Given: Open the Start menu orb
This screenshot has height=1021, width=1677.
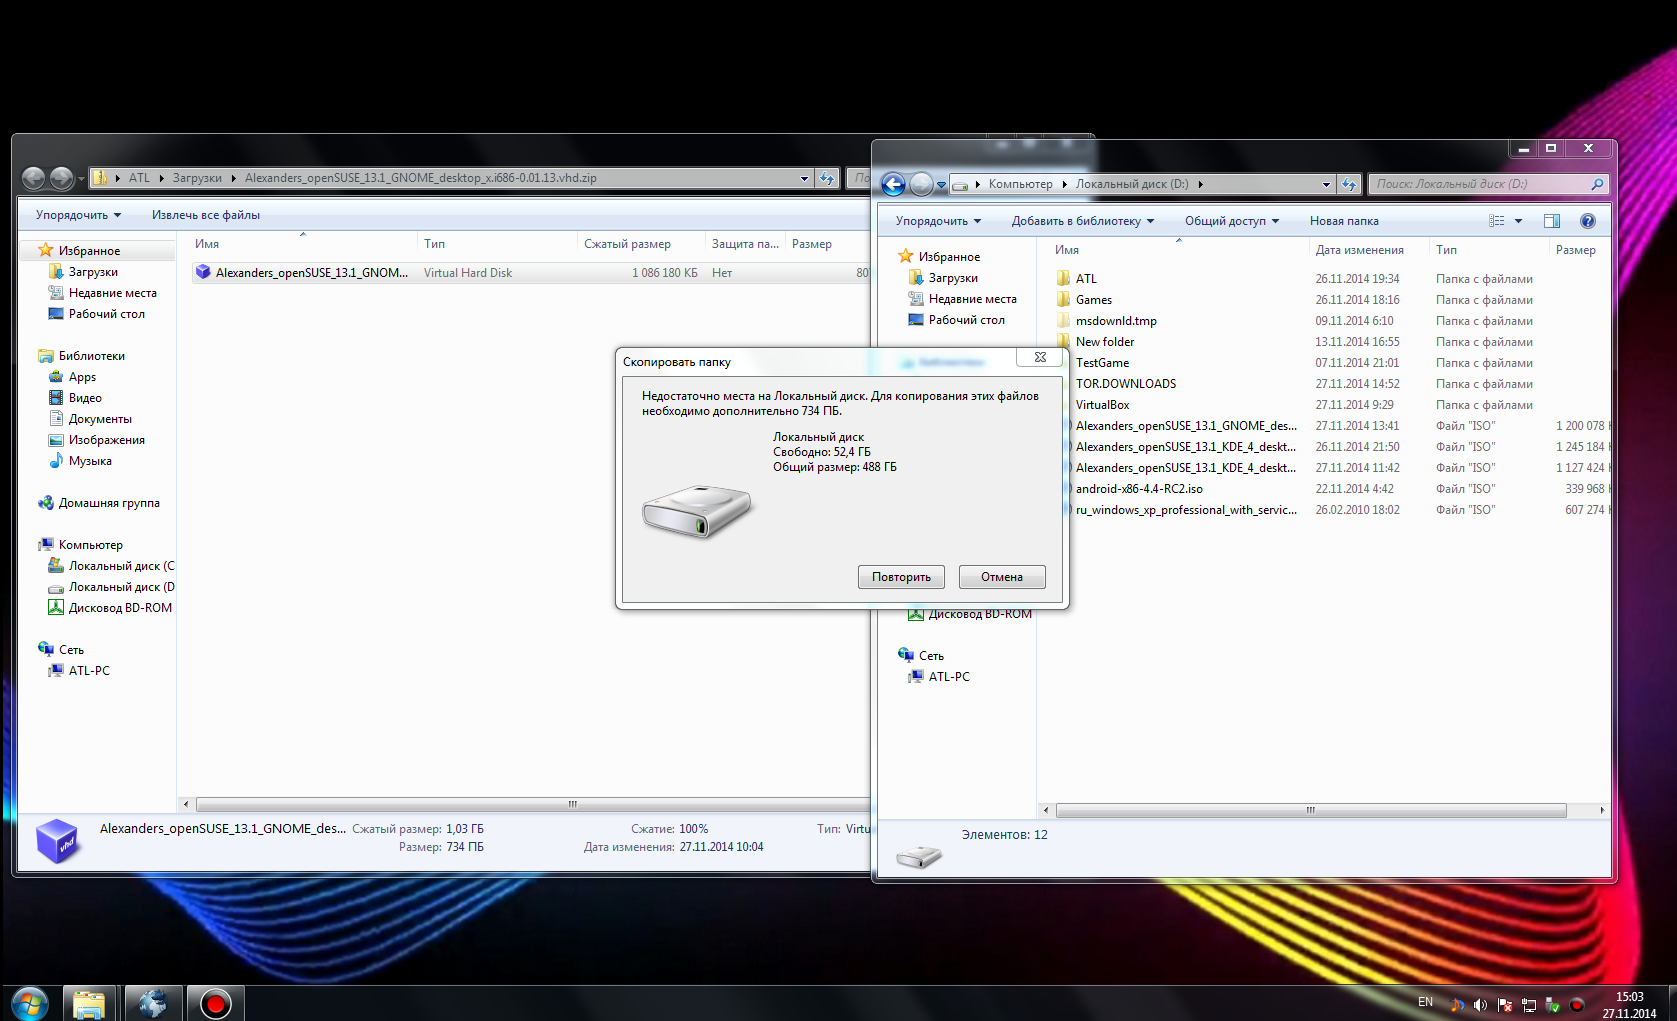Looking at the screenshot, I should (29, 1003).
